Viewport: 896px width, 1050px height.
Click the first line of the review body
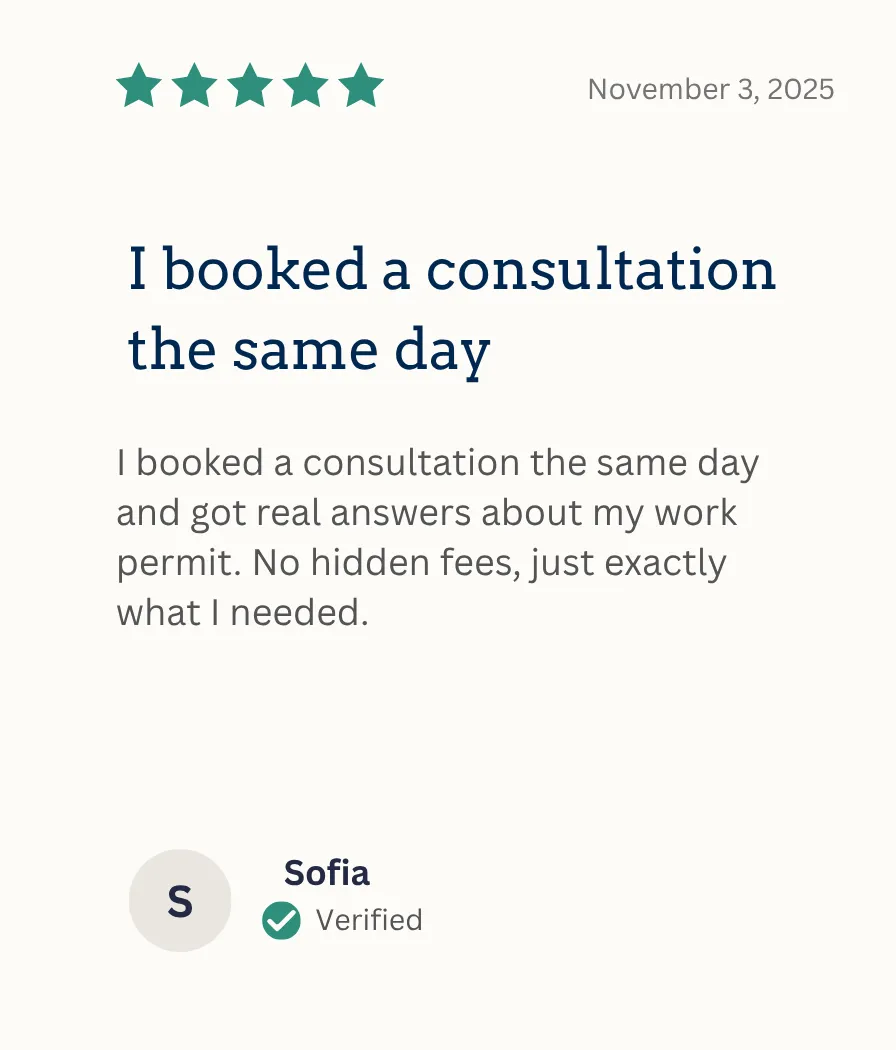[437, 463]
